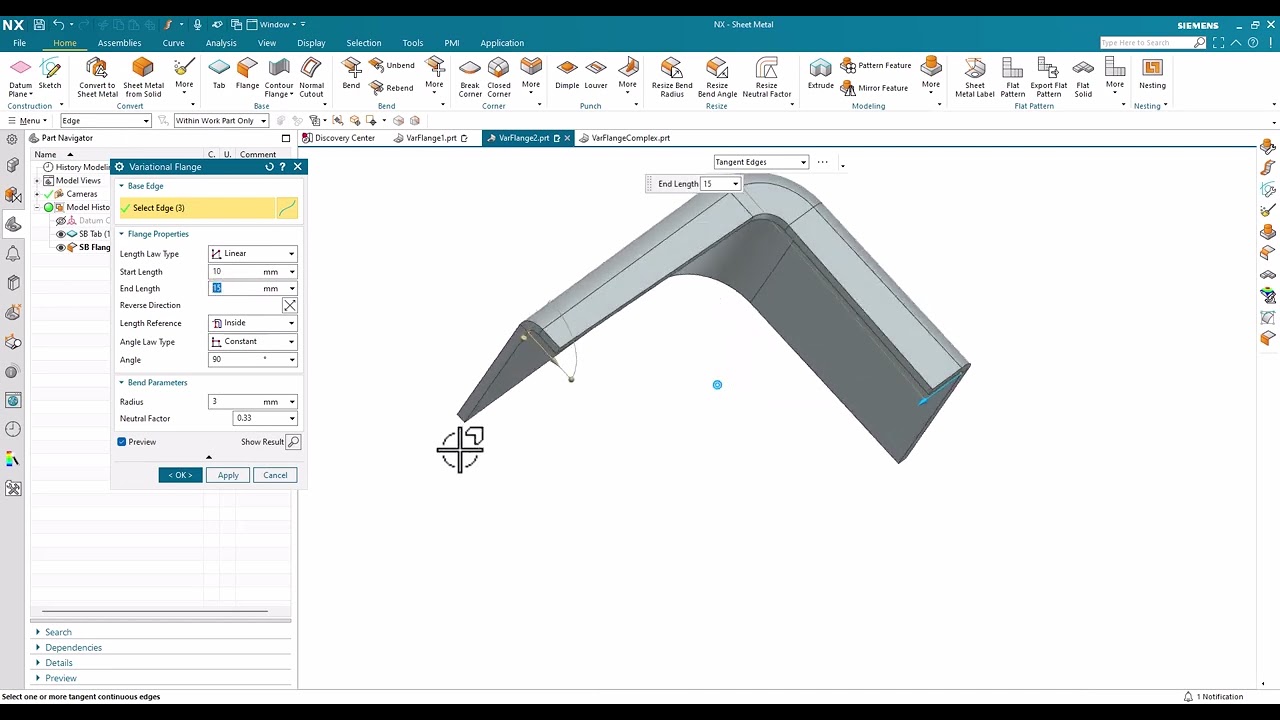Viewport: 1280px width, 720px height.
Task: Open the Tangent Edges curve rule dropdown
Action: [761, 162]
